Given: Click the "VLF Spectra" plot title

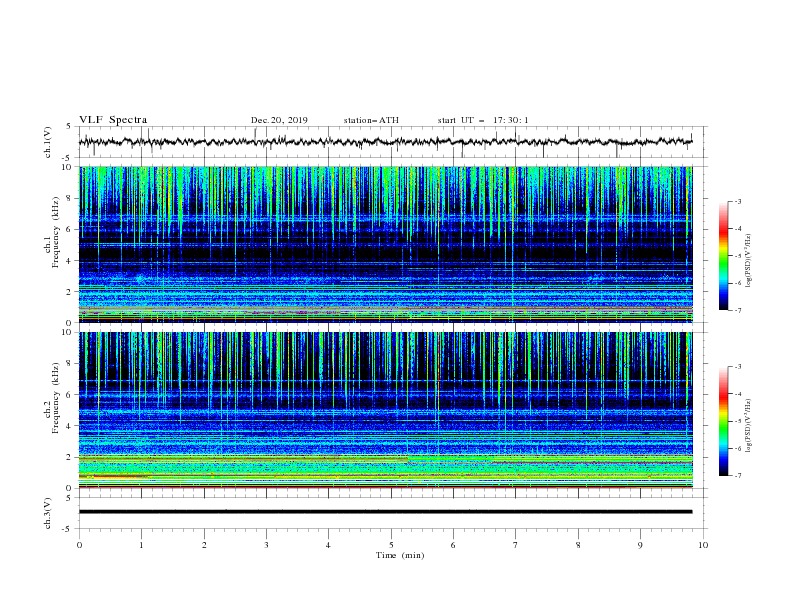Looking at the screenshot, I should click(113, 120).
